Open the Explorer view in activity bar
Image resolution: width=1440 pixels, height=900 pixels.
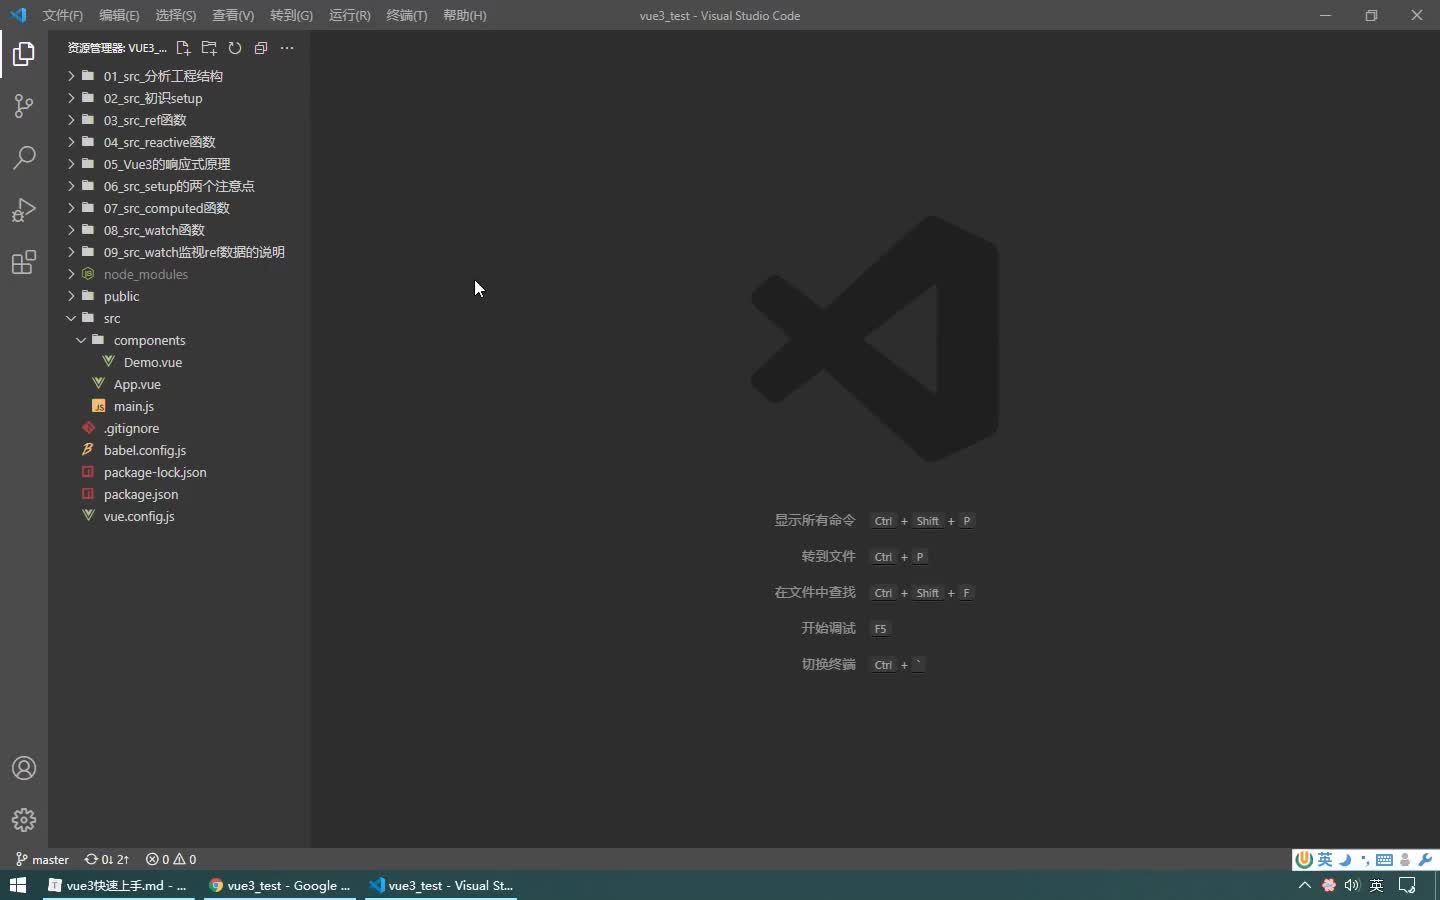[24, 54]
